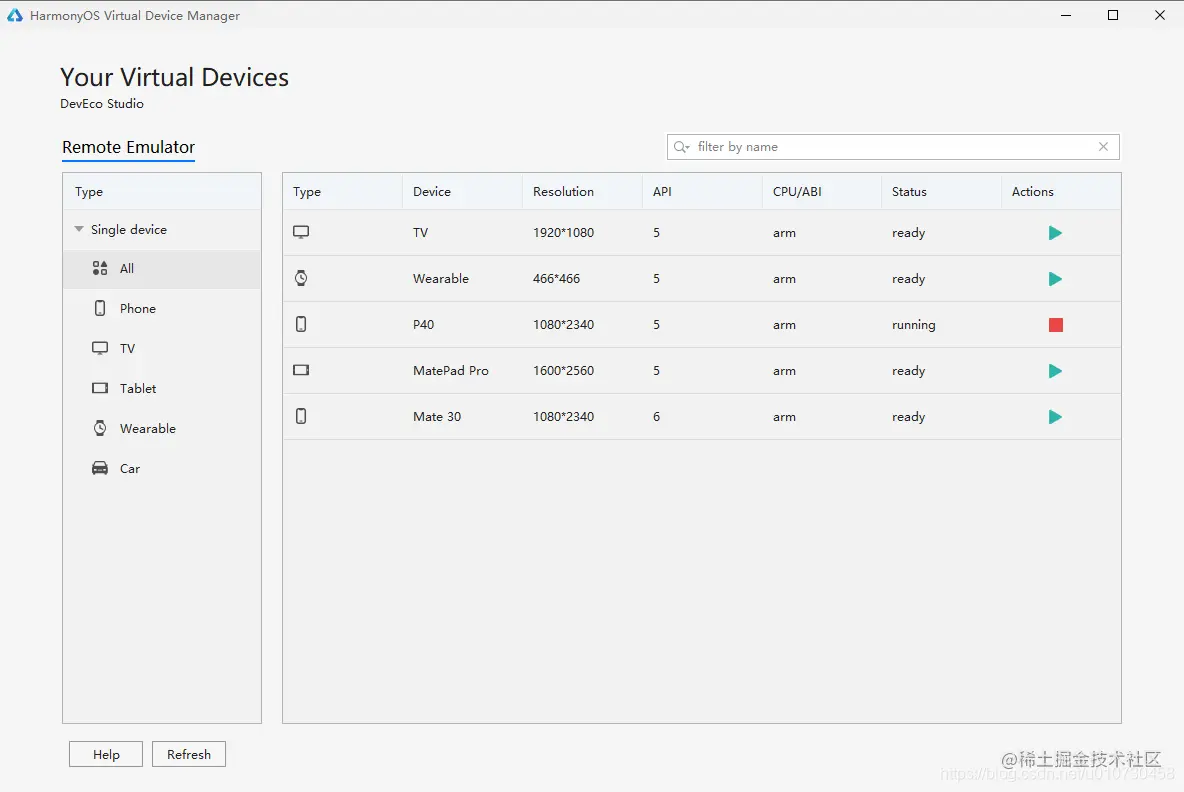This screenshot has height=792, width=1184.
Task: Filter devices by Car category
Action: coord(162,468)
